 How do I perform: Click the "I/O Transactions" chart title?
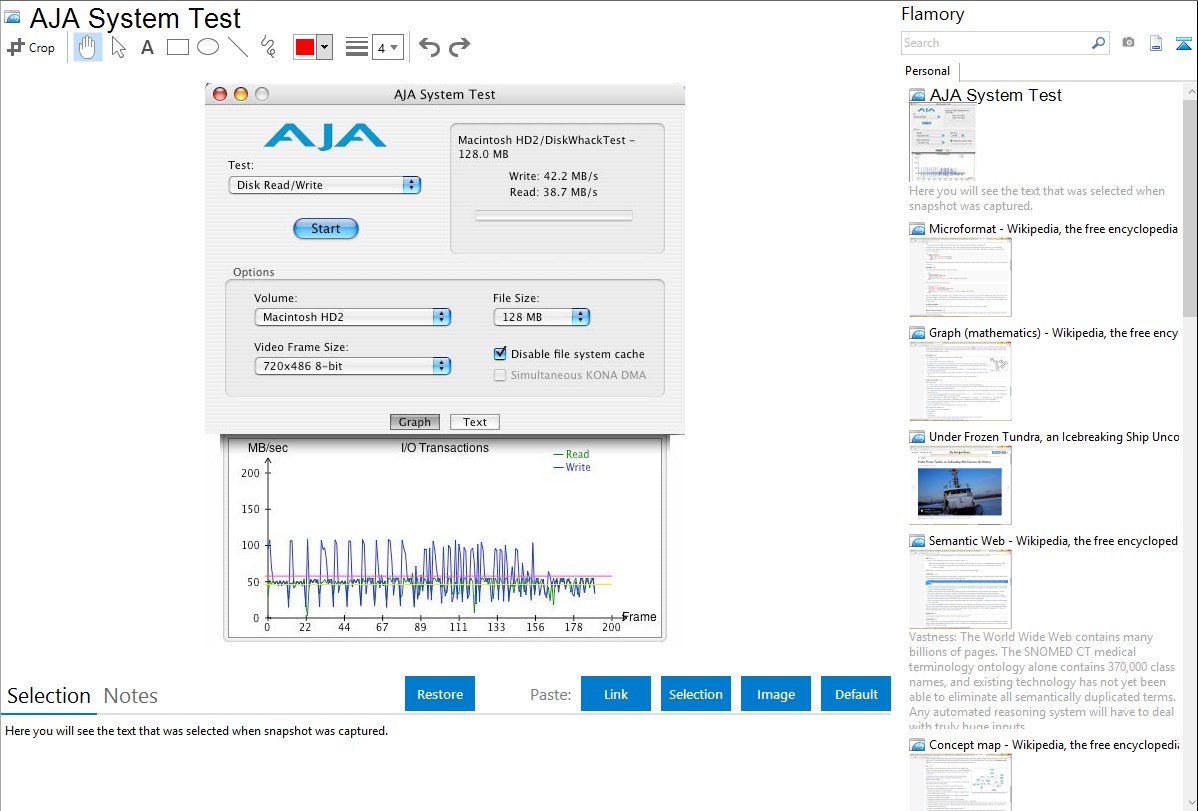click(x=445, y=448)
